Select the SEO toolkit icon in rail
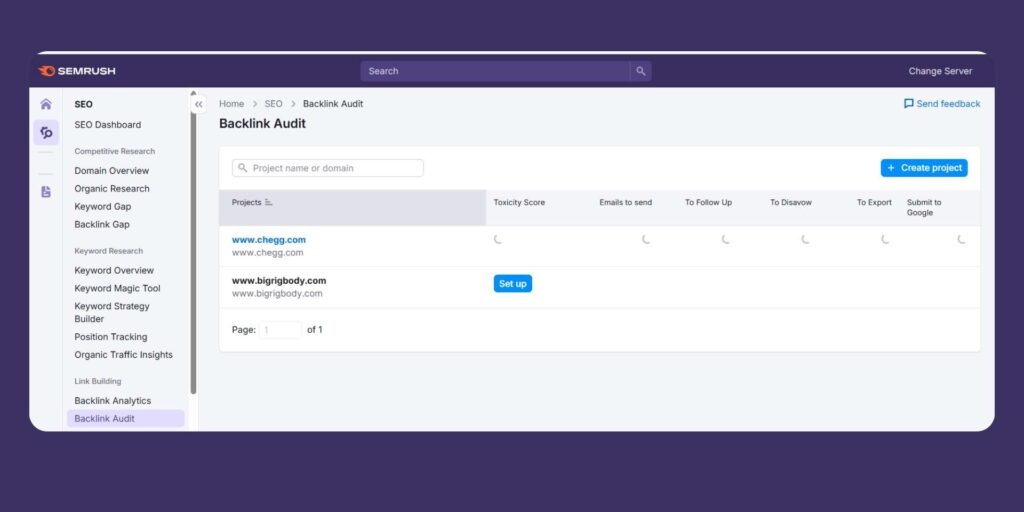This screenshot has height=512, width=1024. [46, 132]
